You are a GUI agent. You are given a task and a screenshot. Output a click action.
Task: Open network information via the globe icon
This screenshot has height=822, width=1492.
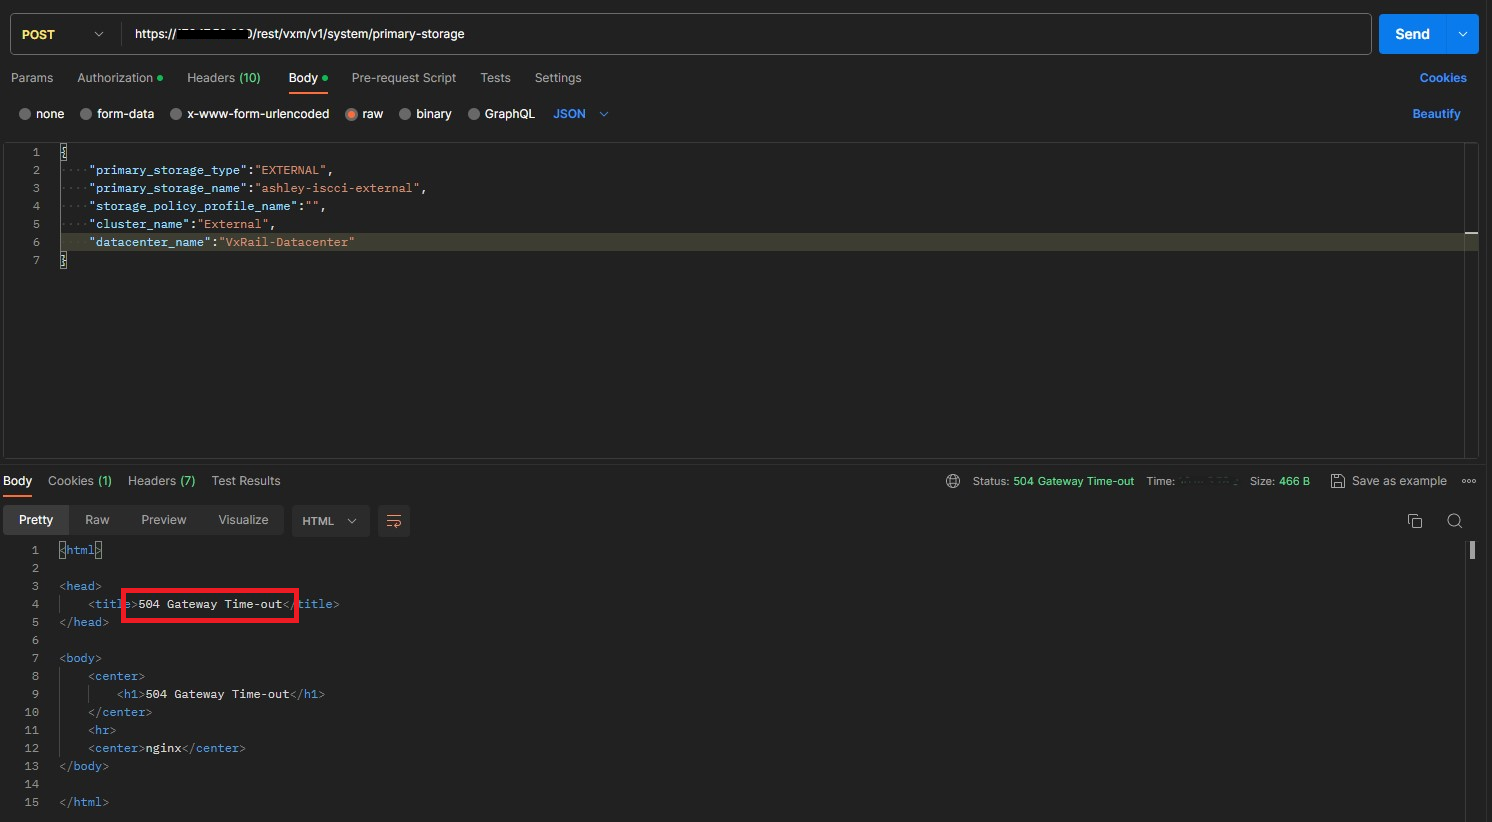[x=952, y=481]
